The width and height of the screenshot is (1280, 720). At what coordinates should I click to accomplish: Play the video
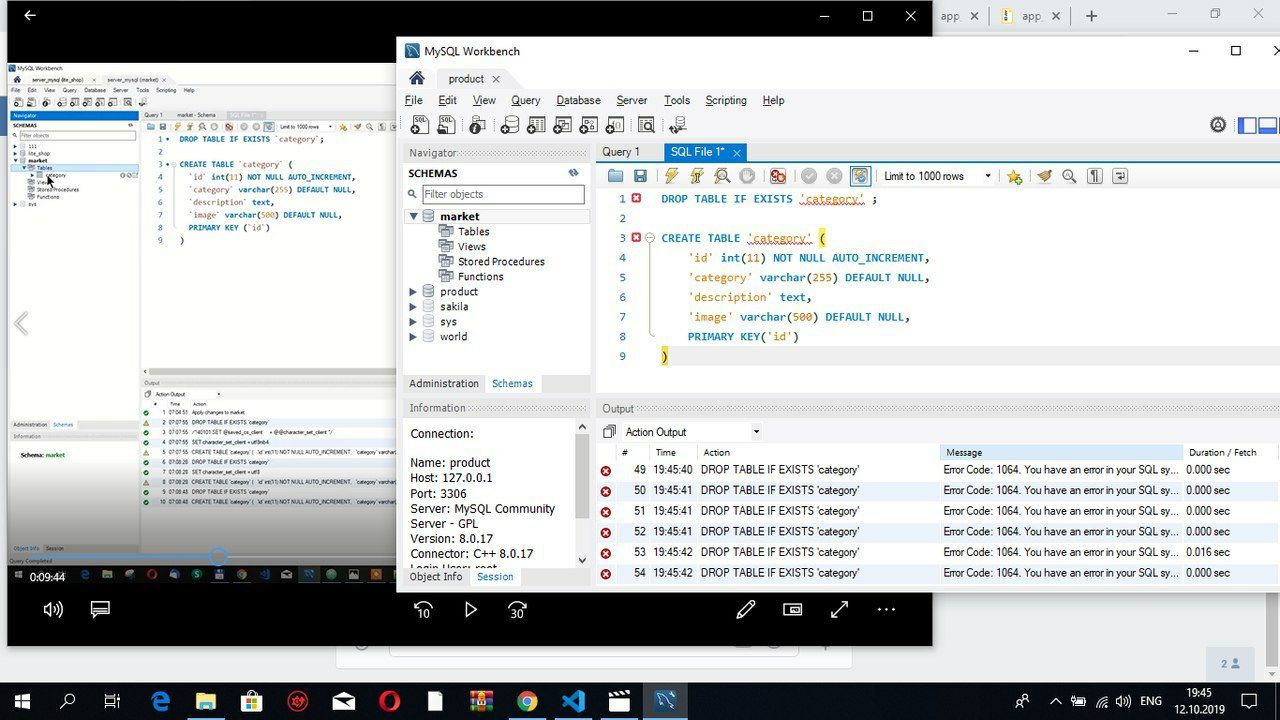pos(470,609)
